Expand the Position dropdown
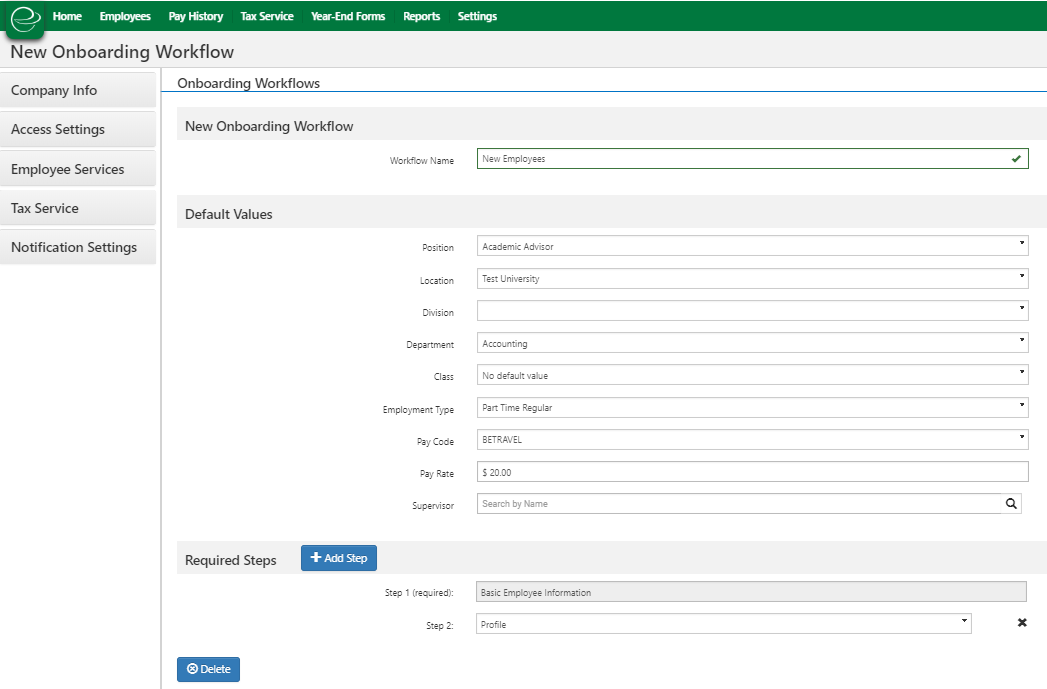 coord(753,246)
